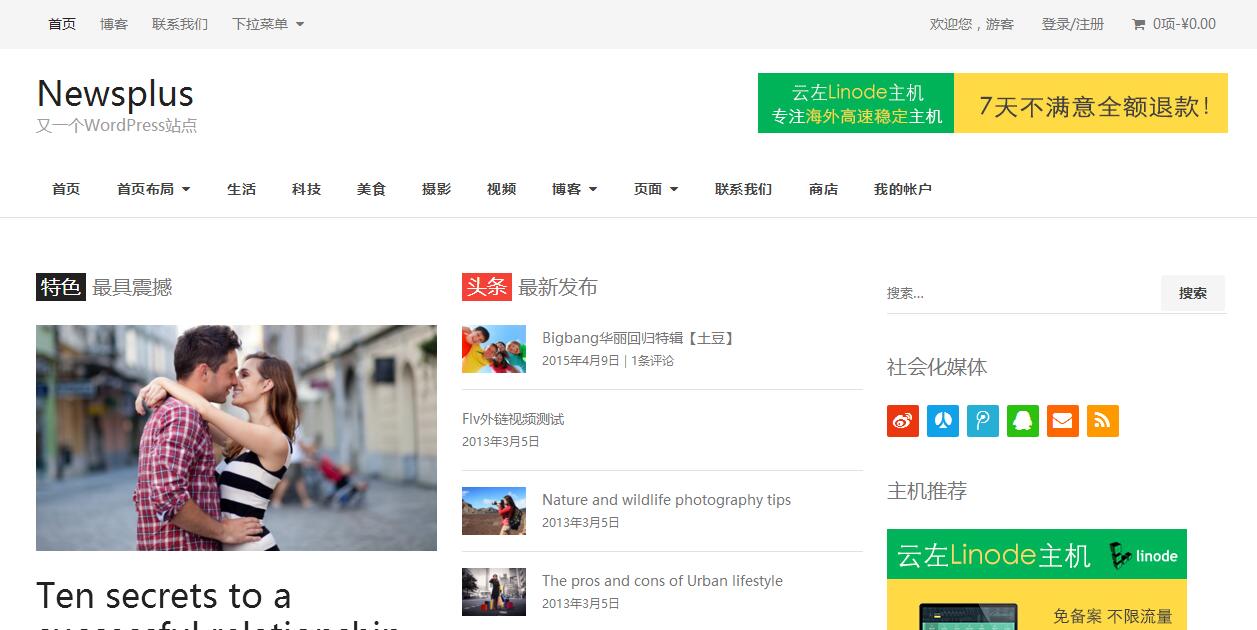Screen dimensions: 1257x630
Task: Open article Bigbang华丽回归特辑【土豆】
Action: pyautogui.click(x=640, y=338)
